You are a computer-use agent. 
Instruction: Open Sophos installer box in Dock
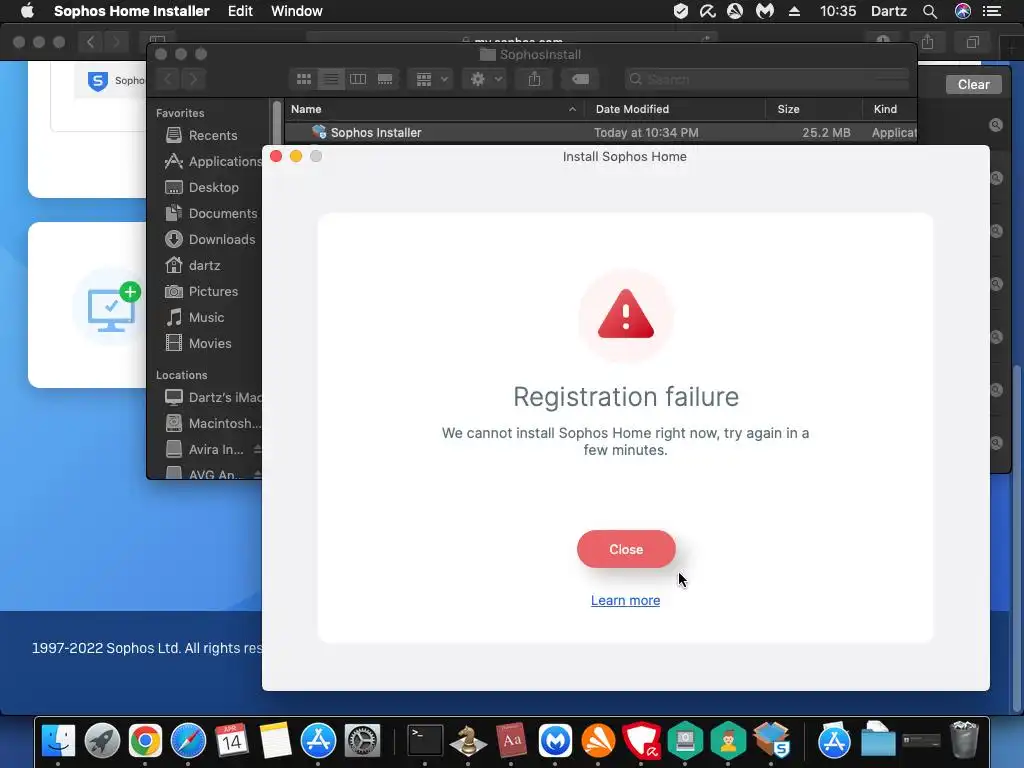tap(772, 739)
